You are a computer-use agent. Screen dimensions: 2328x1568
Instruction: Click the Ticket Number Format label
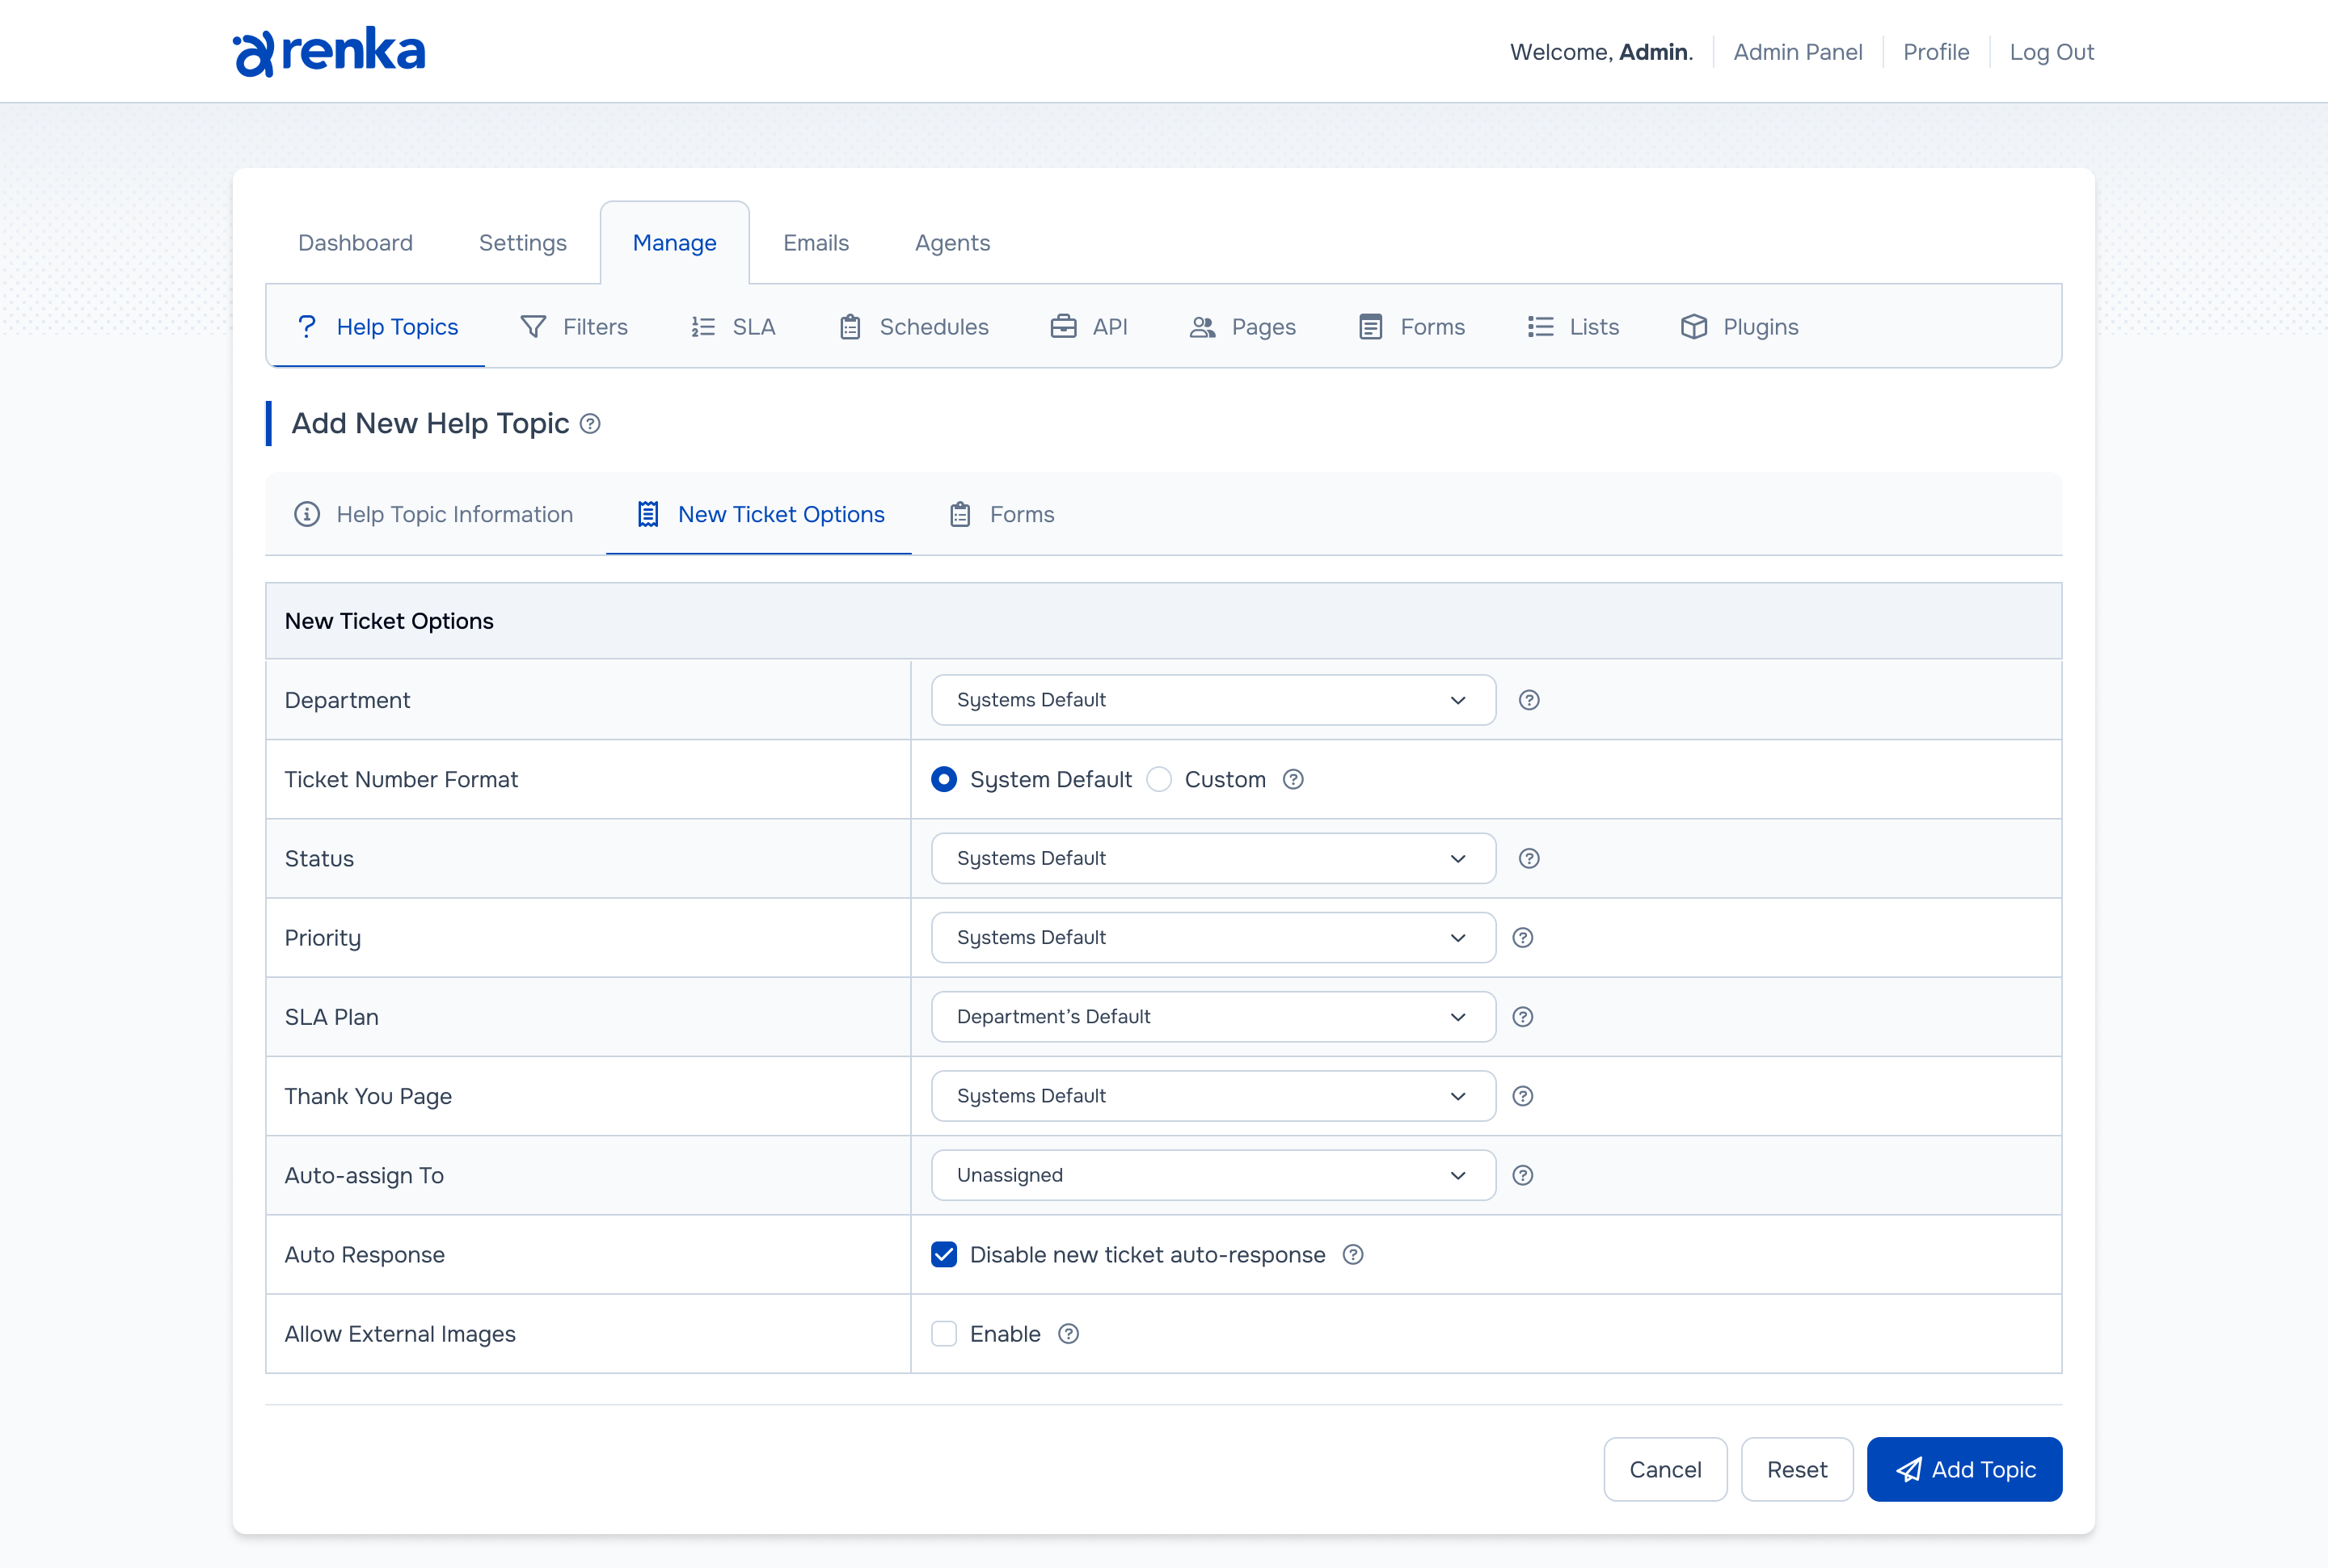(x=401, y=779)
